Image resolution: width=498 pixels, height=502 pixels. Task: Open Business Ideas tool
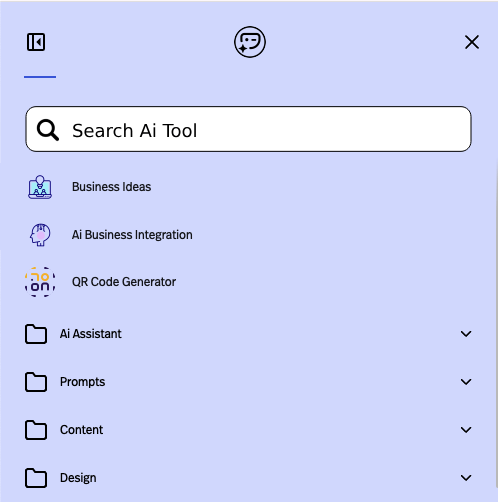(x=111, y=187)
